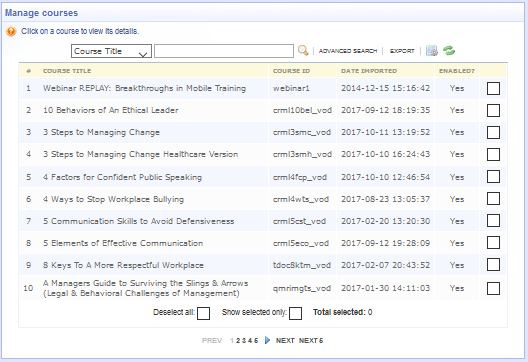Sort by Course ID column header
Image resolution: width=528 pixels, height=362 pixels.
point(291,71)
